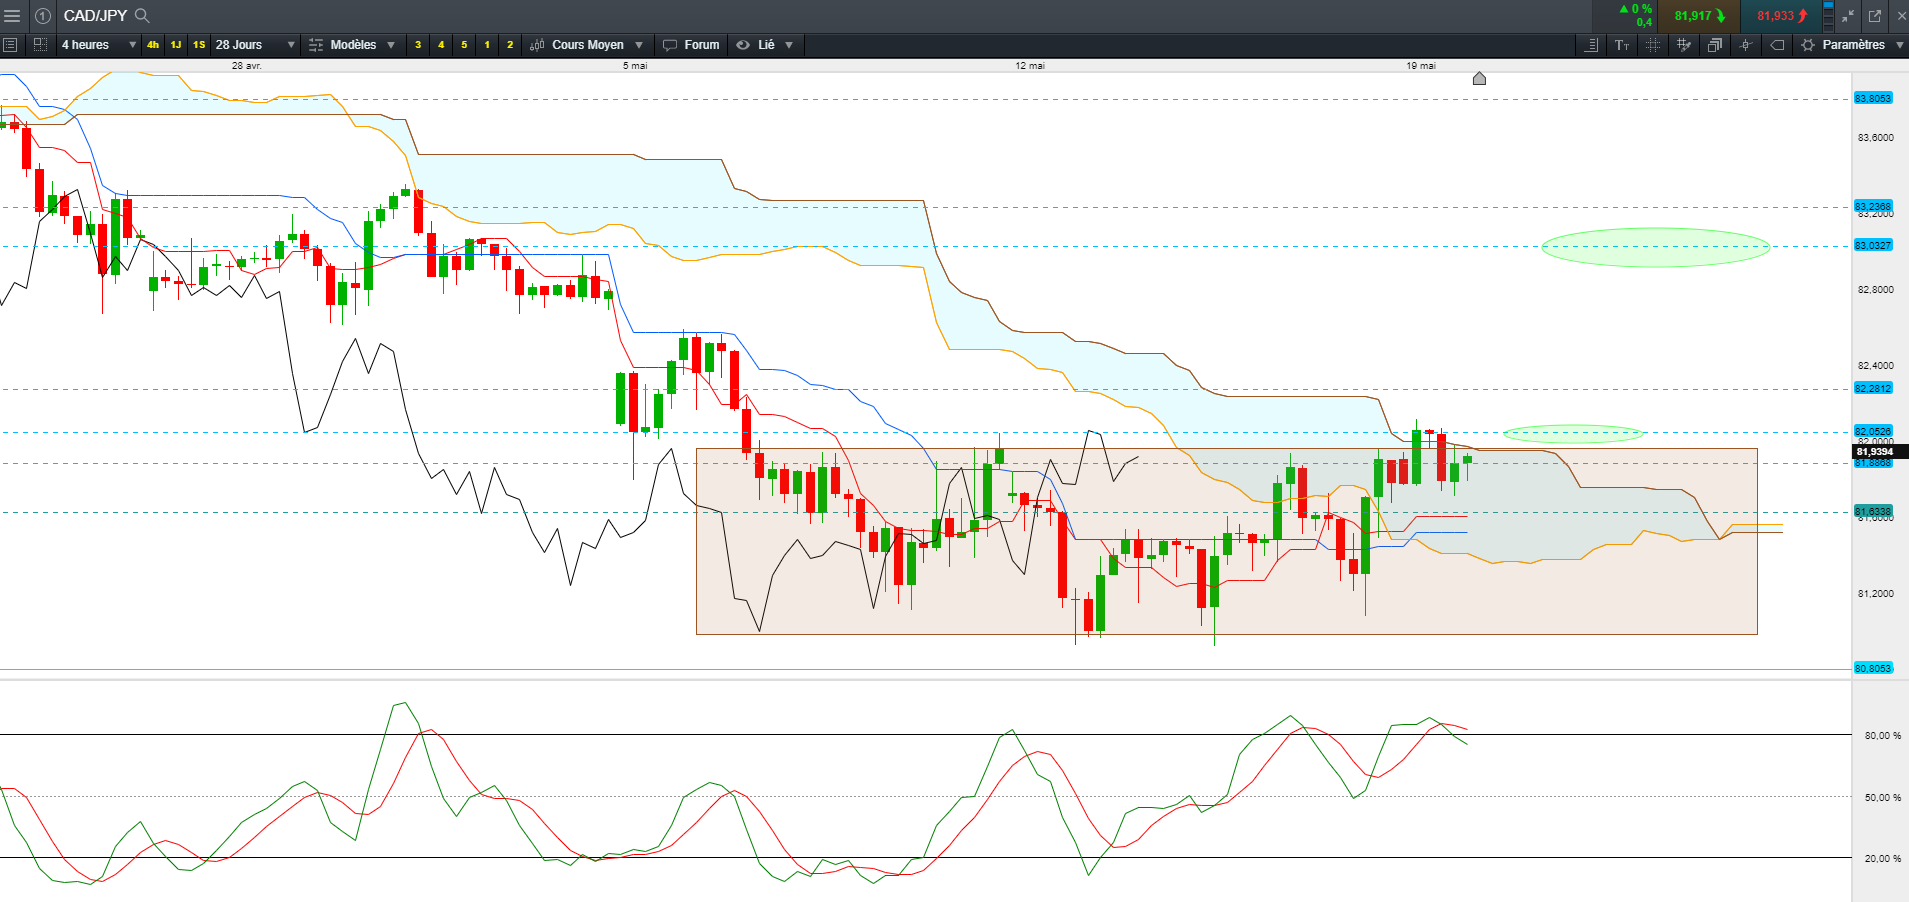This screenshot has height=902, width=1909.
Task: Click the 82,0526 price level label
Action: pyautogui.click(x=1873, y=431)
